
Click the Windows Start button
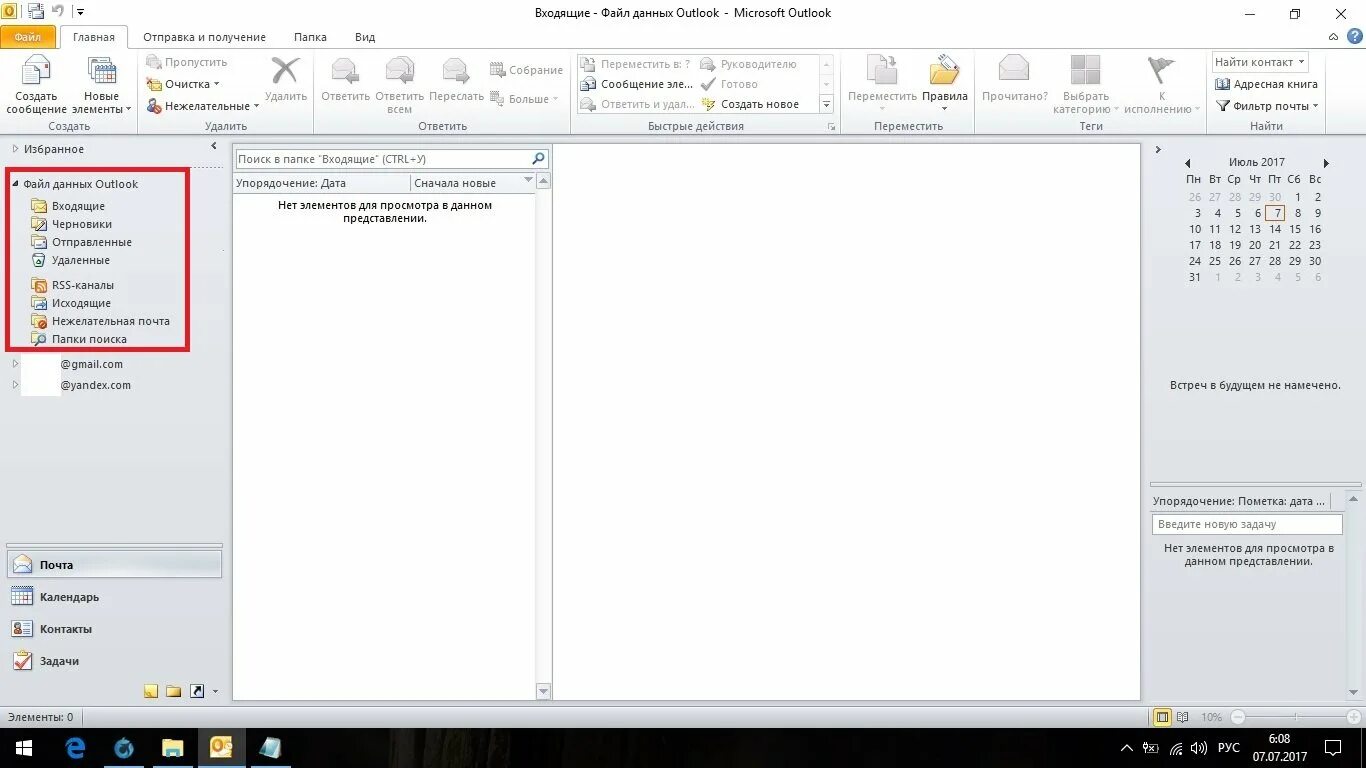tap(24, 748)
